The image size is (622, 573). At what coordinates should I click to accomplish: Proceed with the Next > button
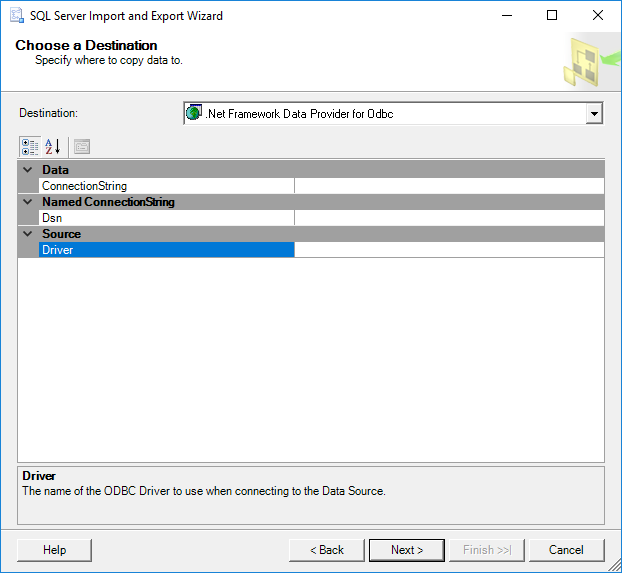[407, 550]
